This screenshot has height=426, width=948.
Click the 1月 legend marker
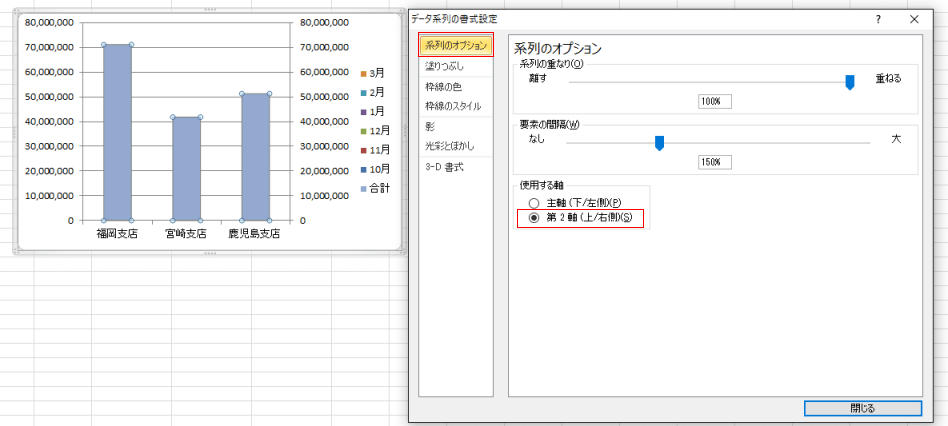363,112
